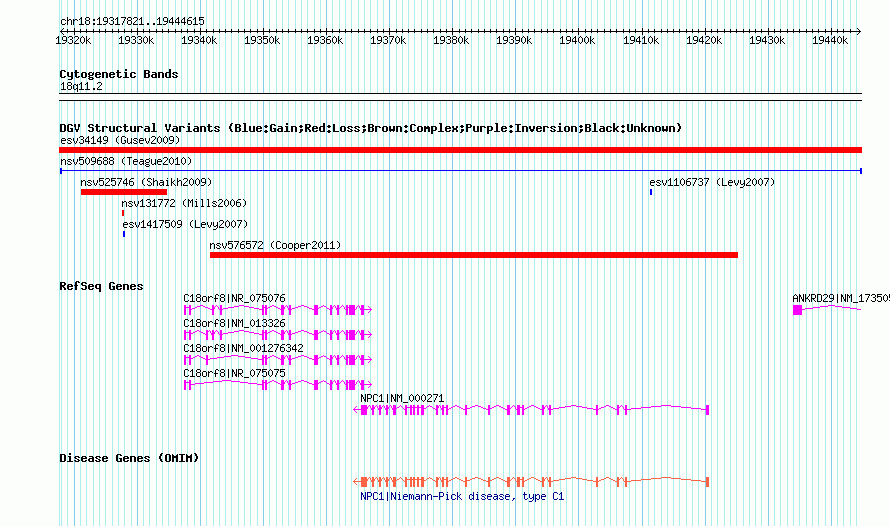Open the esv1106737 (Levy2007) label
The image size is (890, 526).
[712, 182]
